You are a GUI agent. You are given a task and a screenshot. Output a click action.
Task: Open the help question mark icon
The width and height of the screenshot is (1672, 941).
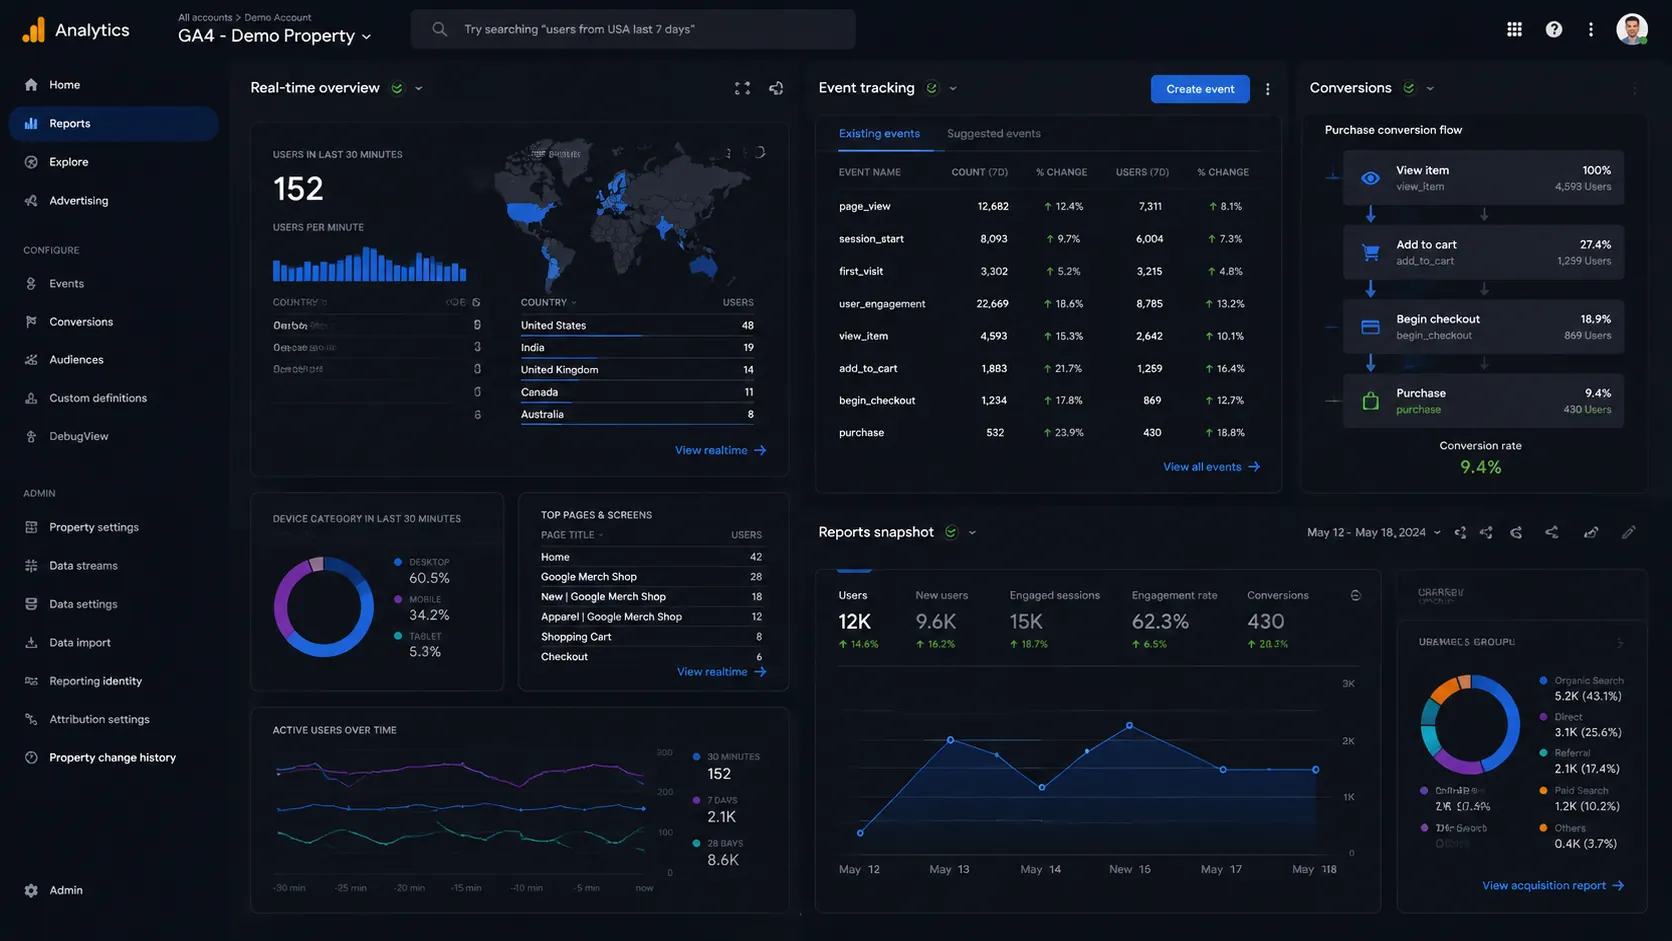tap(1553, 29)
